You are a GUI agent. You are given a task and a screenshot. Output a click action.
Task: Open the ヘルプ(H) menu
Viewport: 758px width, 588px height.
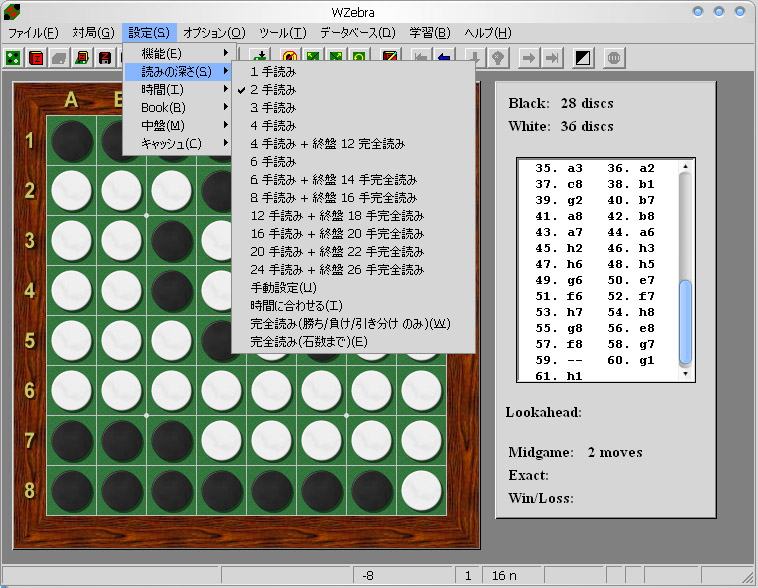click(x=488, y=33)
